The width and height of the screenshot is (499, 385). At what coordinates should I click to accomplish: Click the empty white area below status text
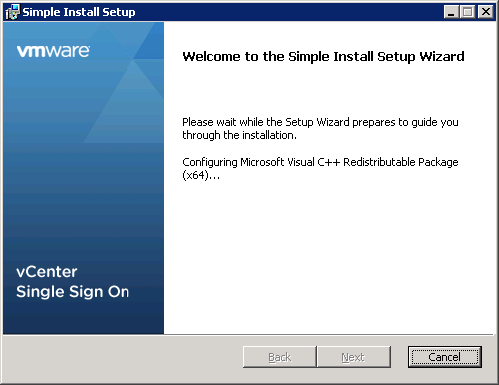click(x=328, y=257)
